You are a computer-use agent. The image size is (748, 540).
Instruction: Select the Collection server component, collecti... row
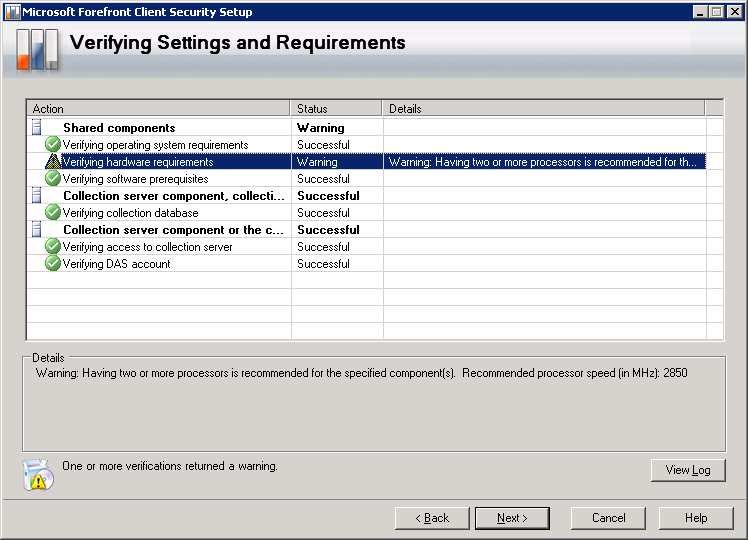coord(366,196)
